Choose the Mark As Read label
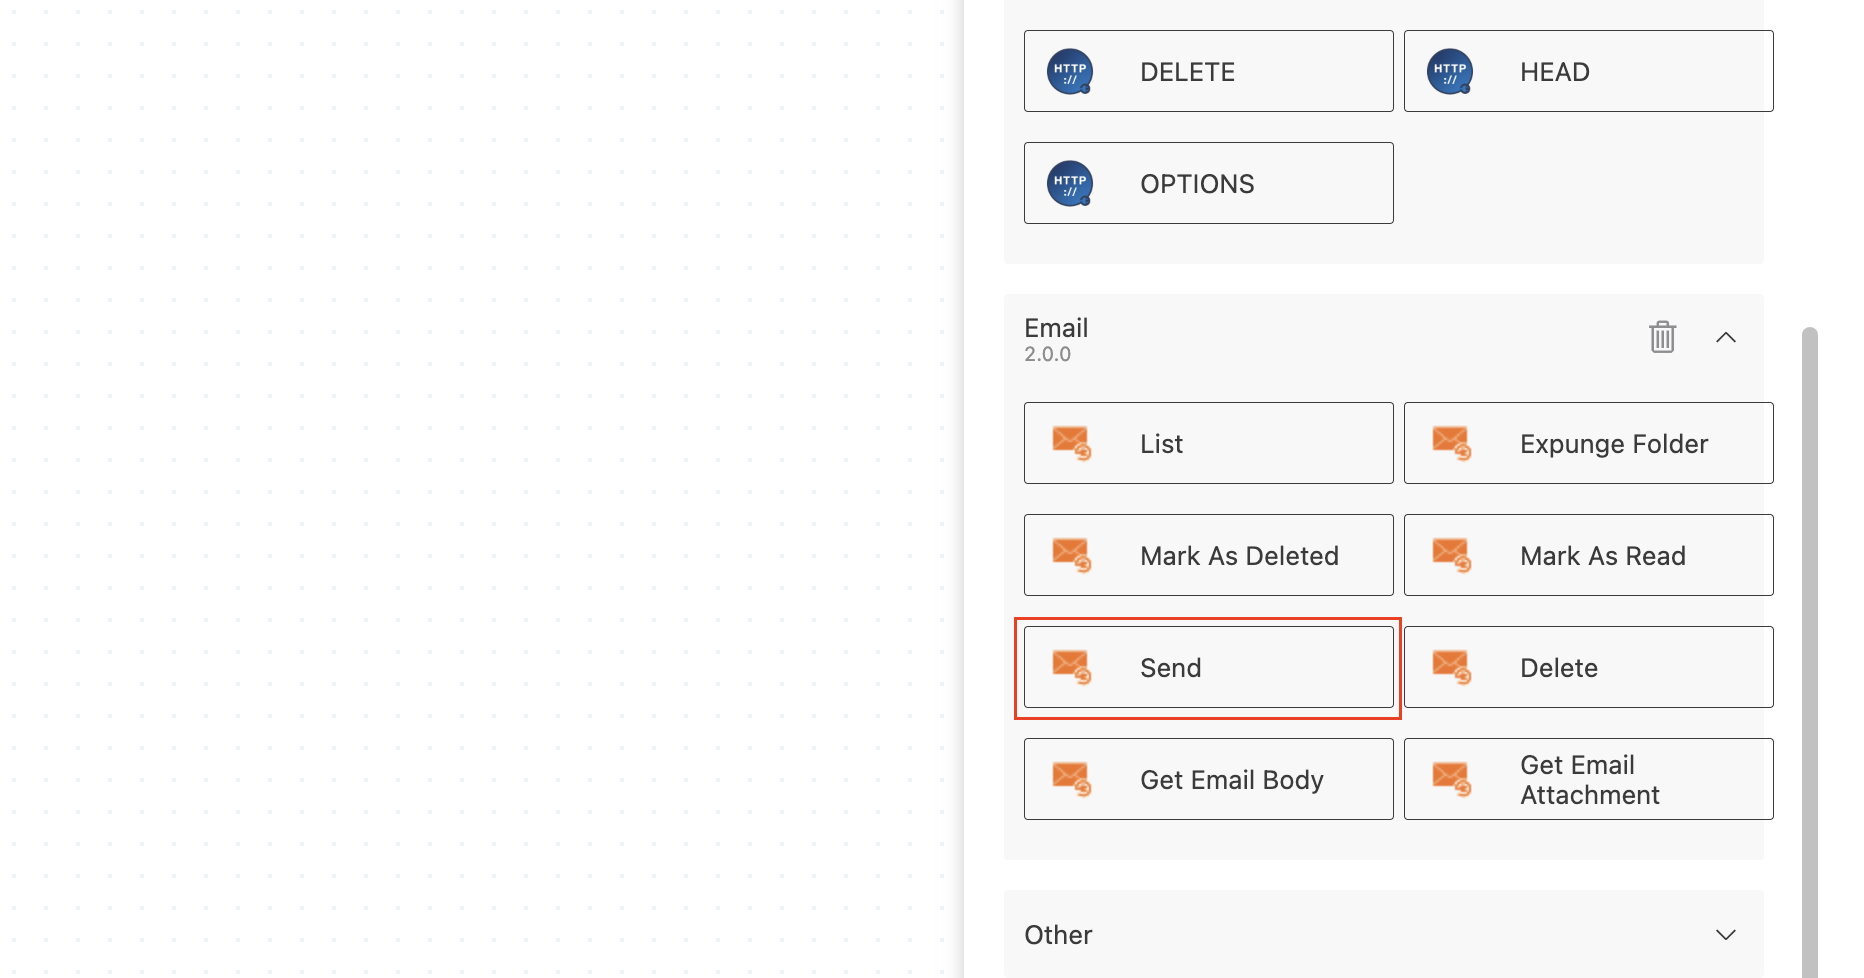Screen dimensions: 1864x978 1603,556
